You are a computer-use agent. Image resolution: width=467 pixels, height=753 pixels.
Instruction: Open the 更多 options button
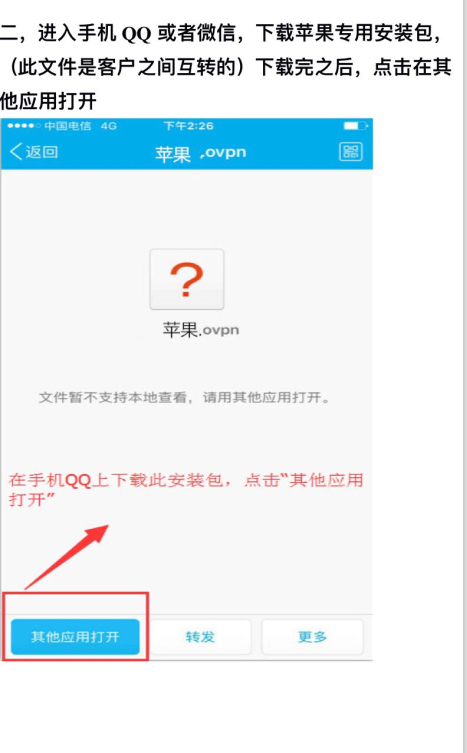312,637
